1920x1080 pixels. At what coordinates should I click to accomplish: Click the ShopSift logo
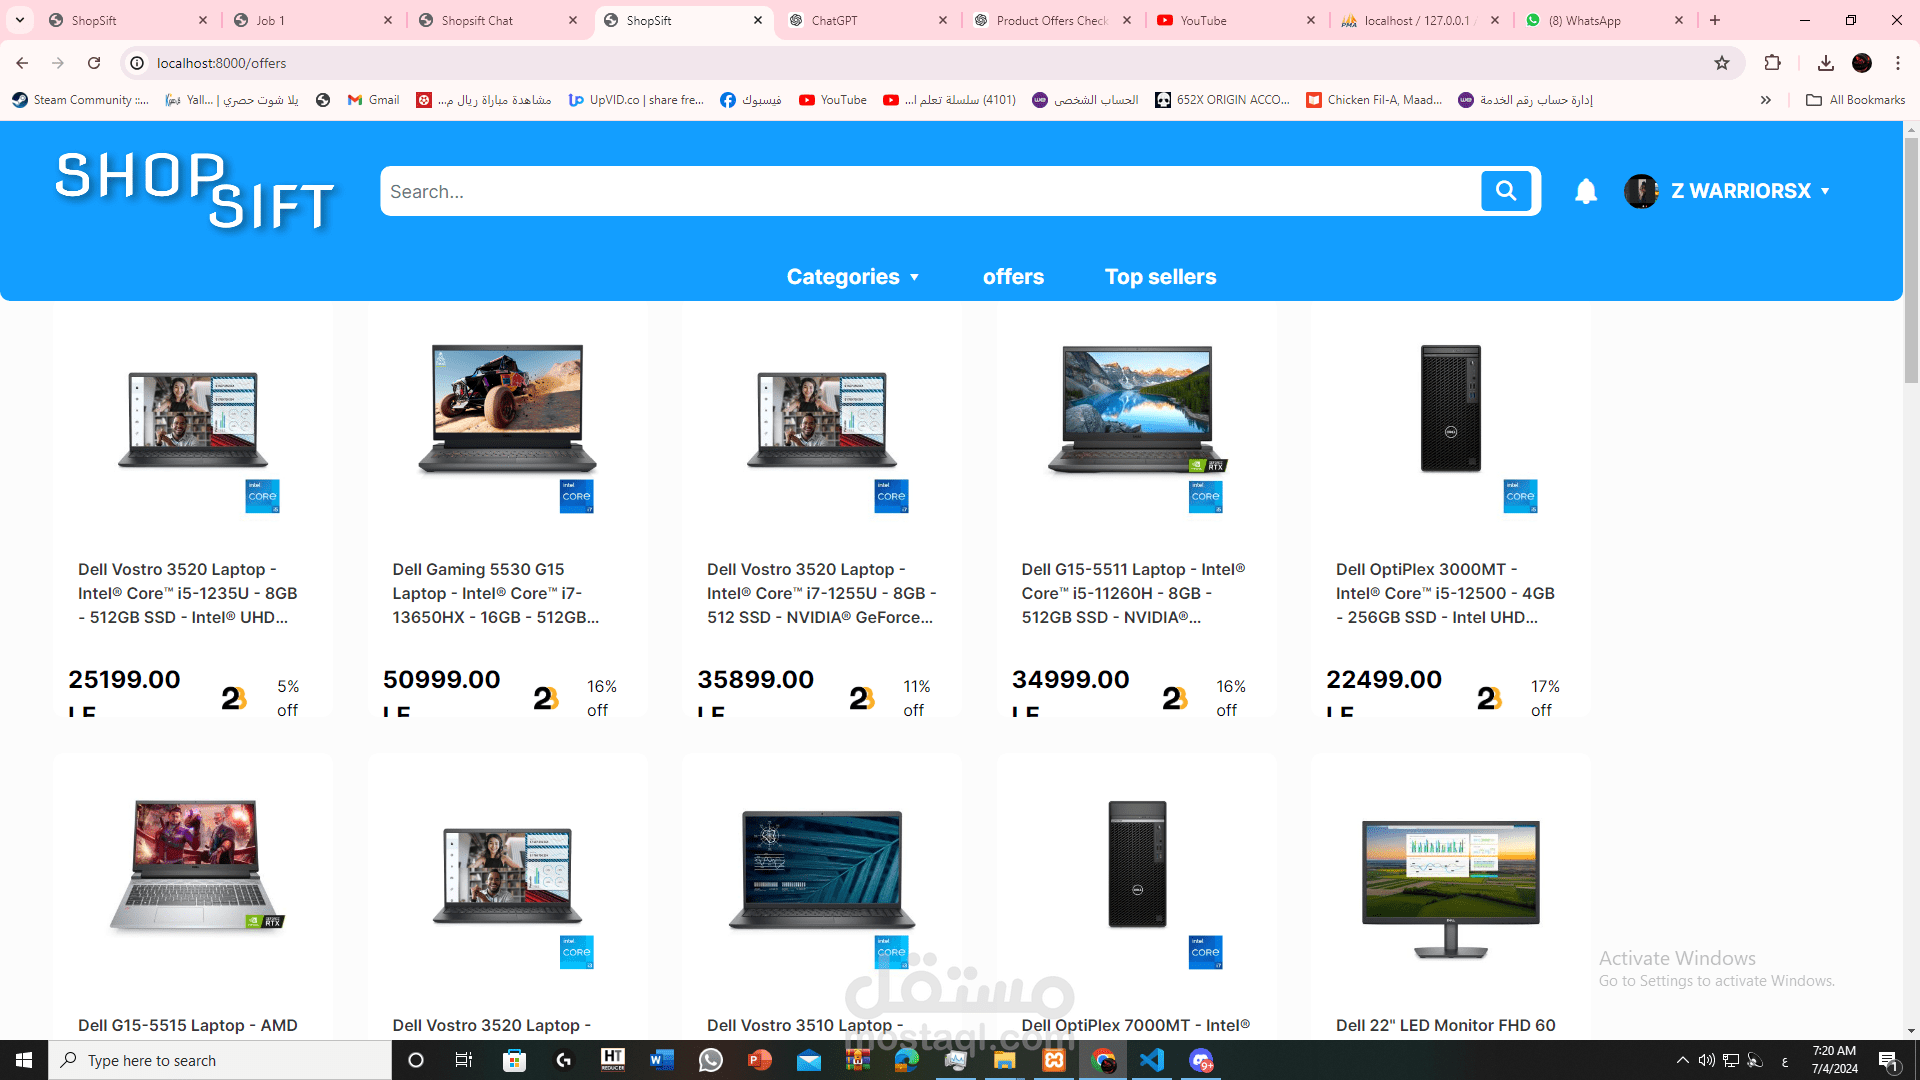pos(195,191)
